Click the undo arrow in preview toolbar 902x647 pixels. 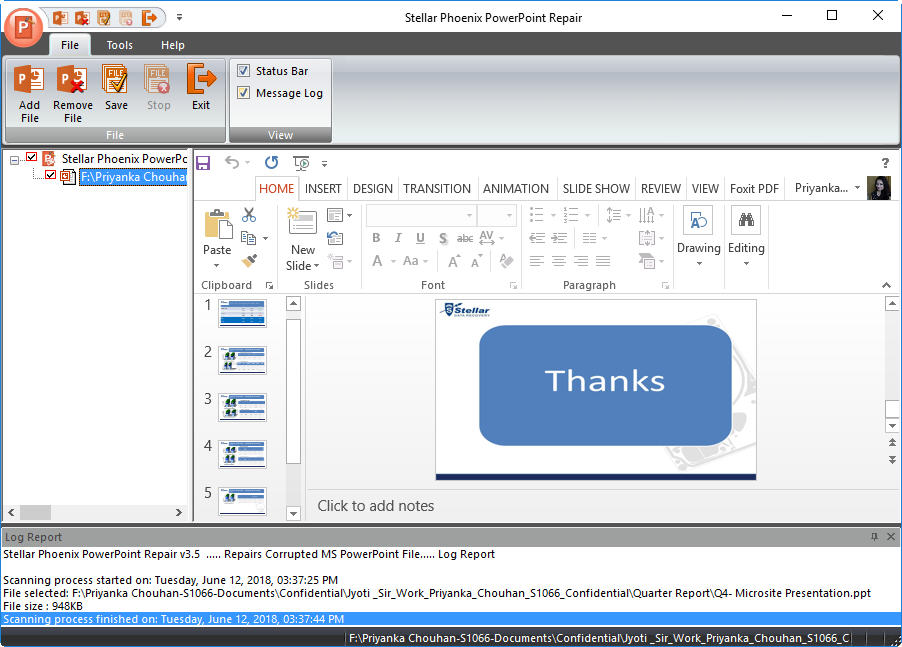point(232,163)
